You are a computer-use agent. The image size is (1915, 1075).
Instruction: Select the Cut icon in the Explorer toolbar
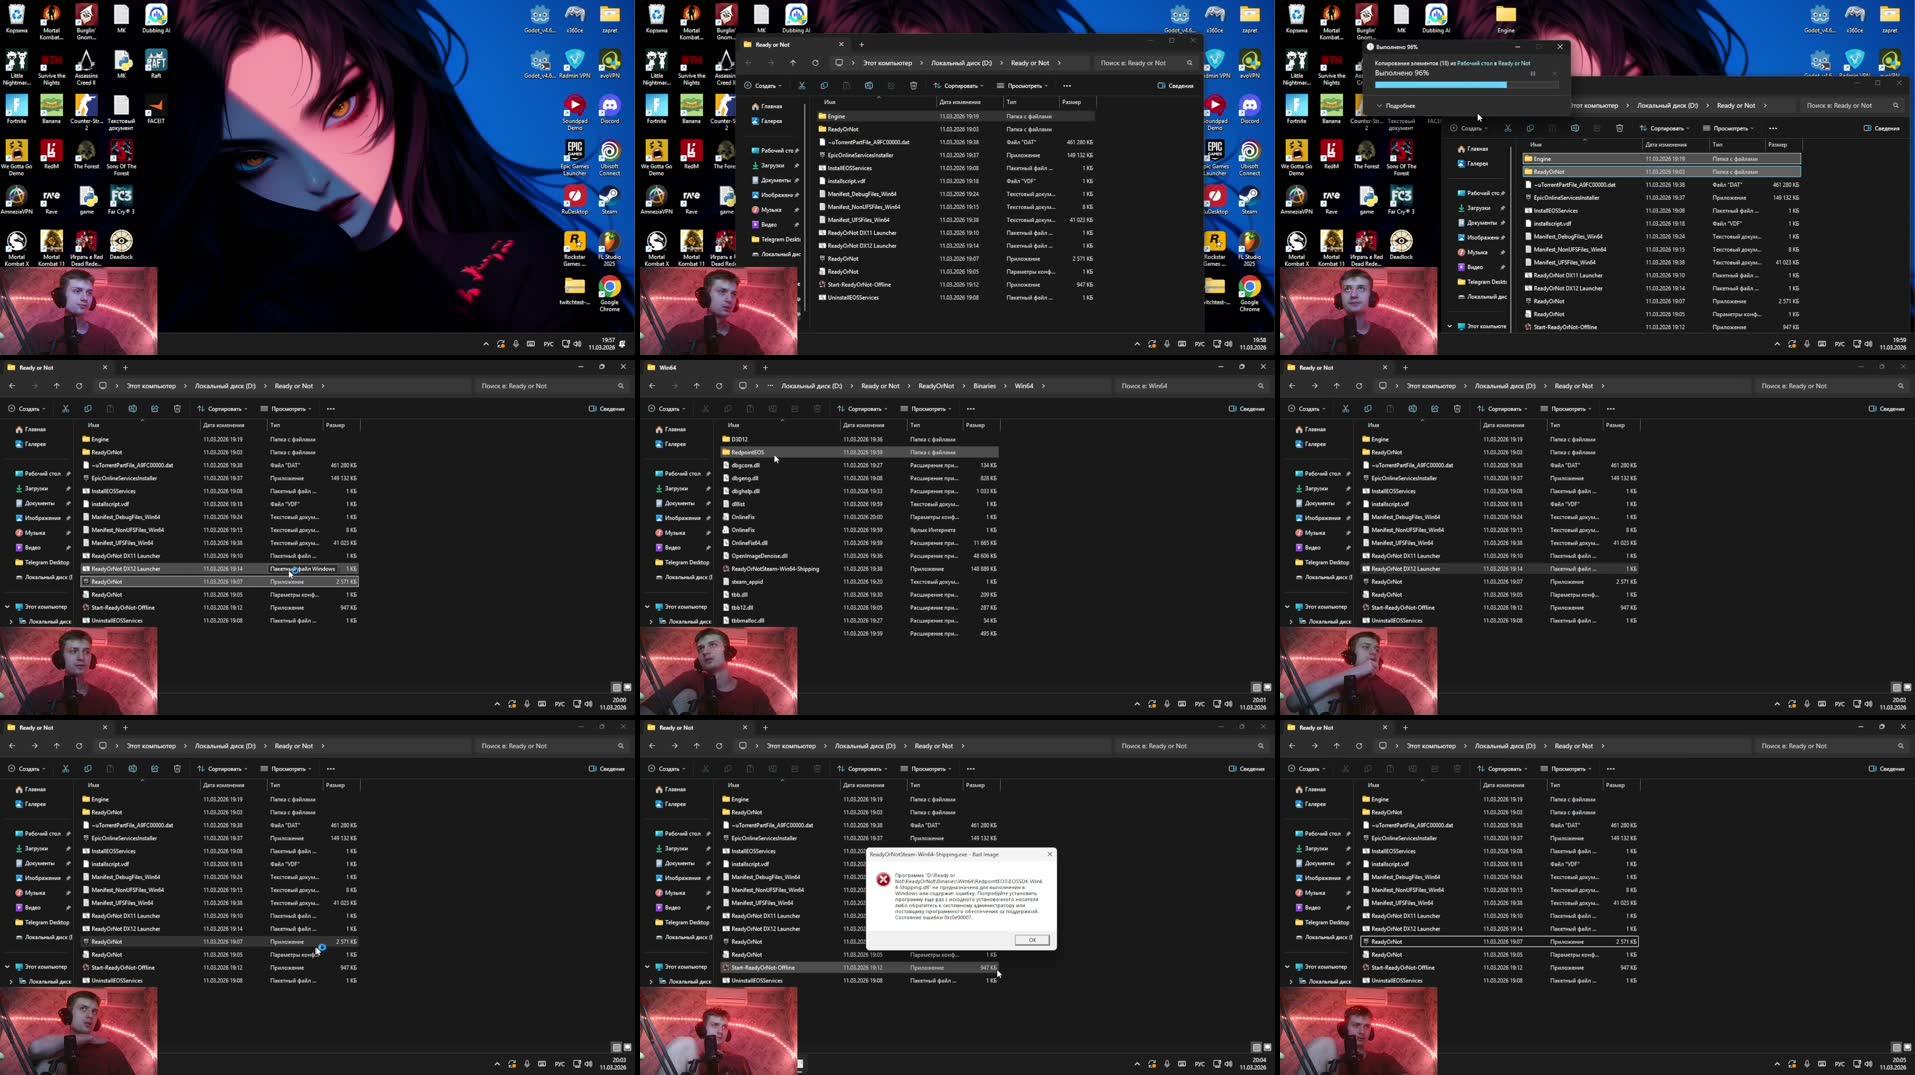coord(802,86)
